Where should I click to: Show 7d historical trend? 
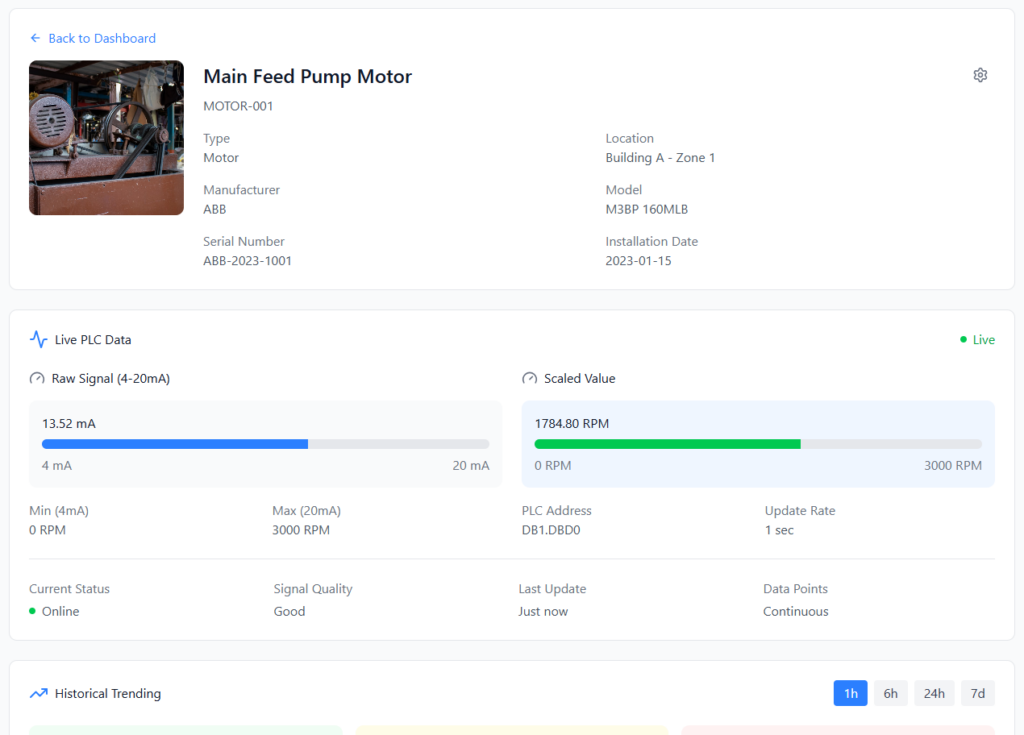(x=977, y=693)
